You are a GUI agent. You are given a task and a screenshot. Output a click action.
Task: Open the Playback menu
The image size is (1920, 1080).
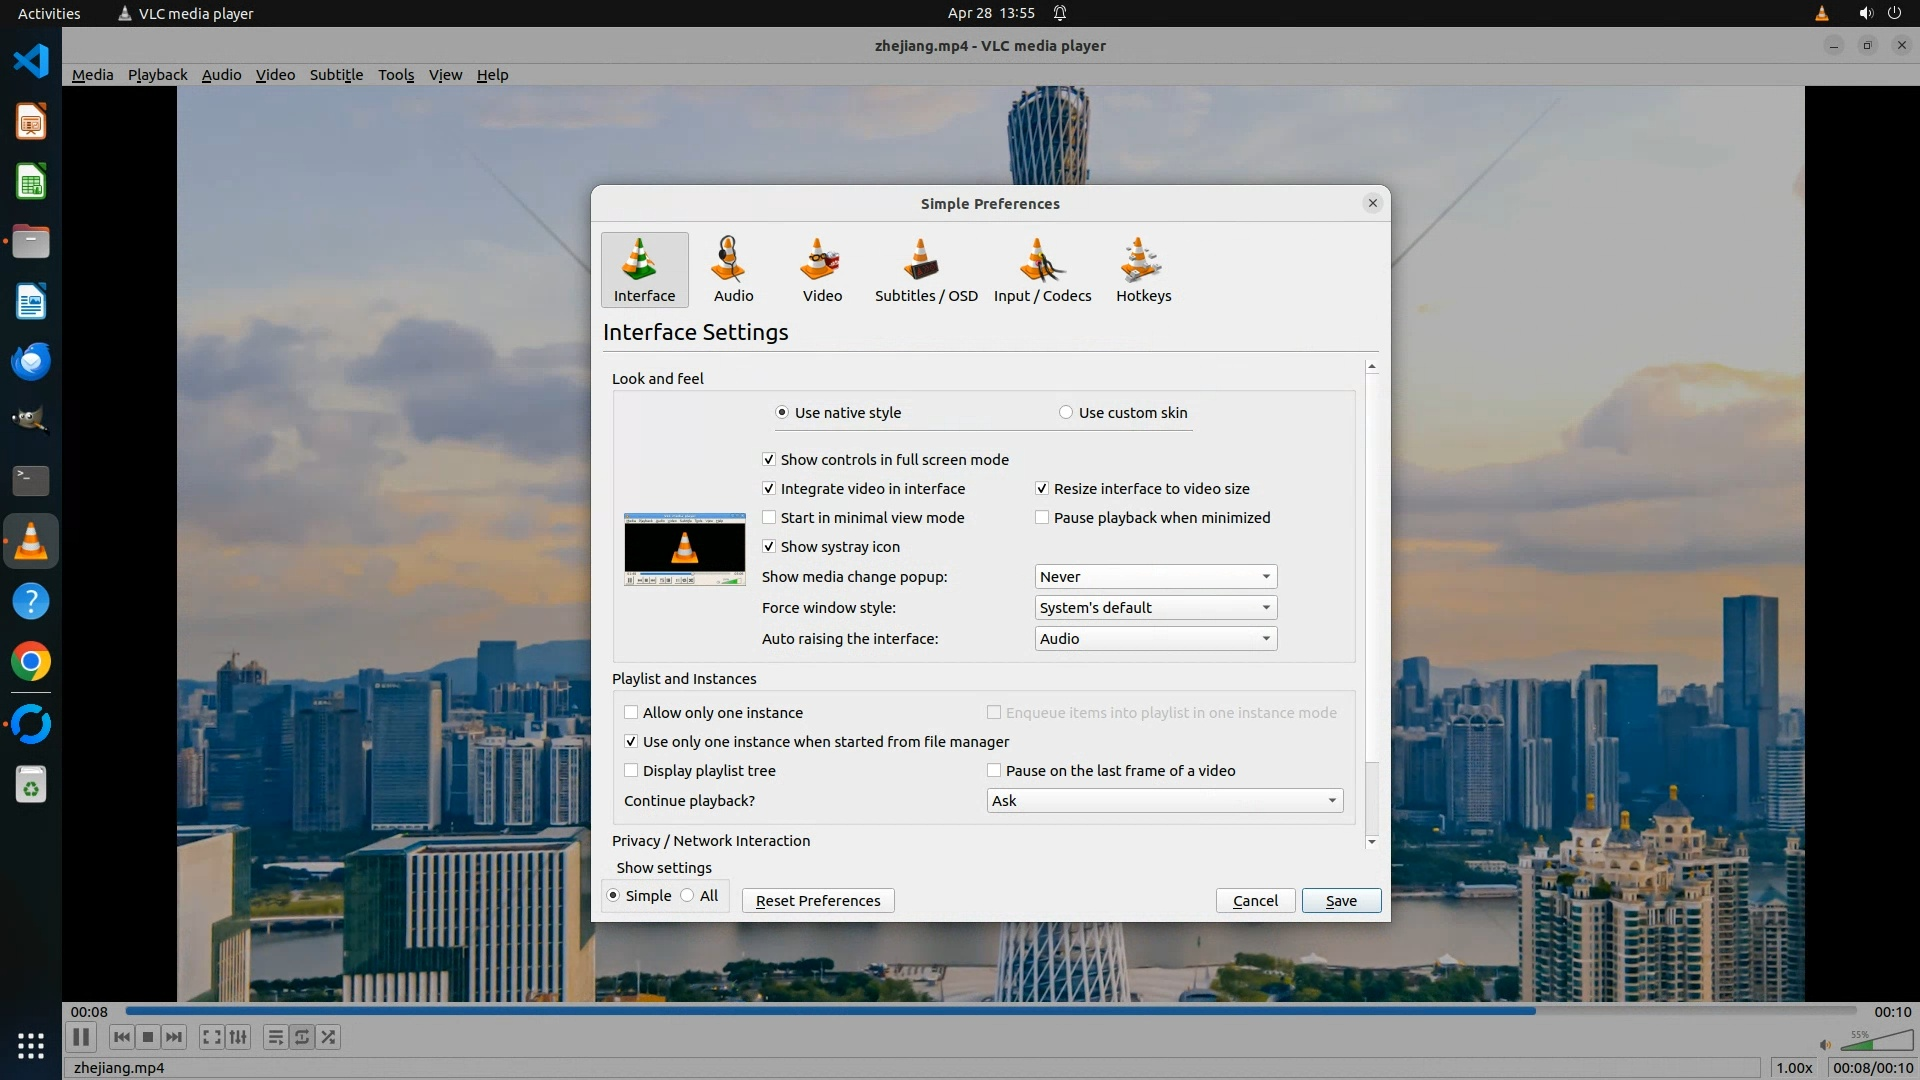click(157, 75)
